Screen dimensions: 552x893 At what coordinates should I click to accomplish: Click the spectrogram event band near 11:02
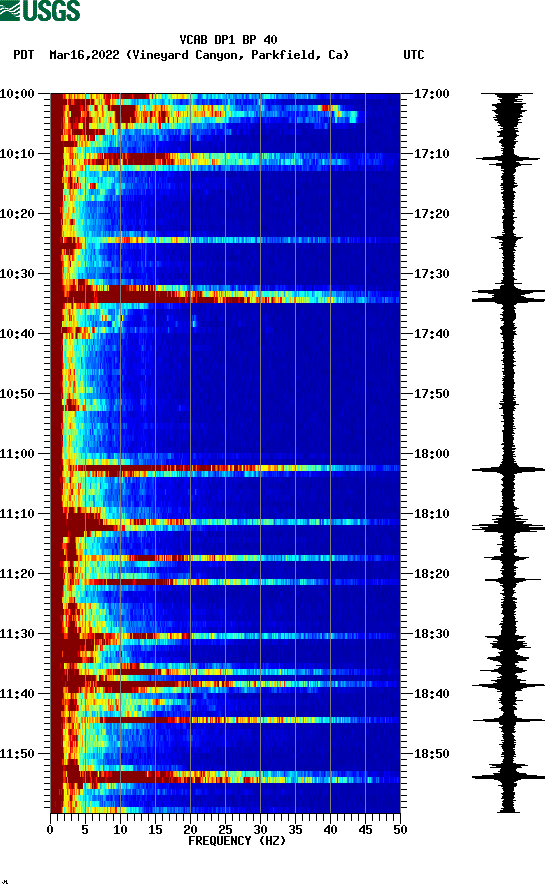[225, 470]
